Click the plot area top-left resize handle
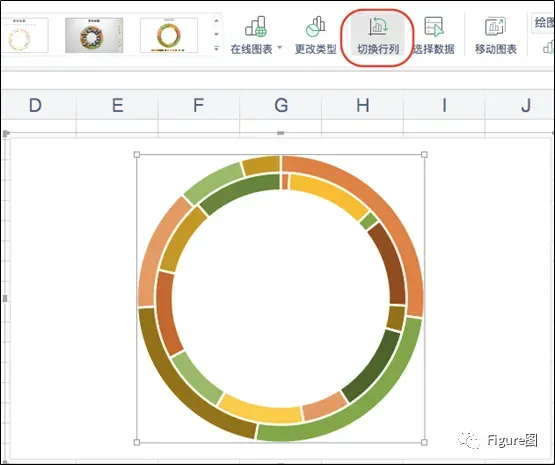The height and width of the screenshot is (465, 555). (x=137, y=155)
